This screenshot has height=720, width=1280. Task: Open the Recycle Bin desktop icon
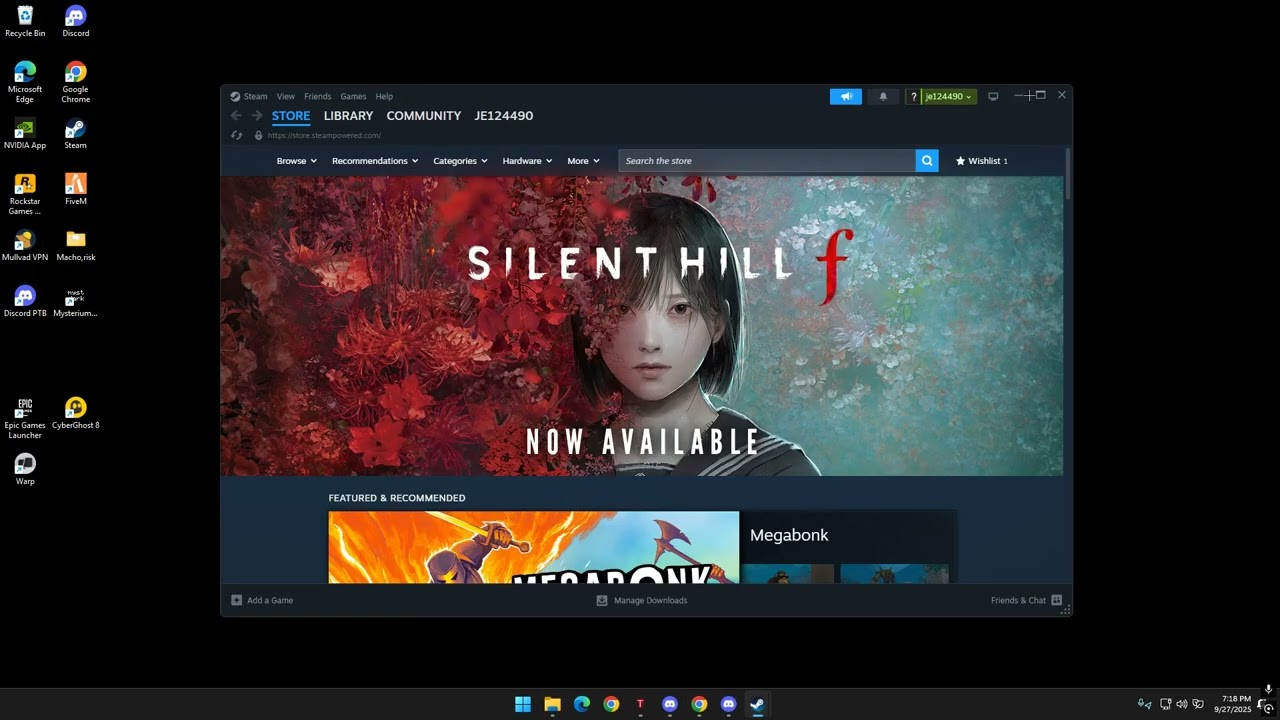25,21
